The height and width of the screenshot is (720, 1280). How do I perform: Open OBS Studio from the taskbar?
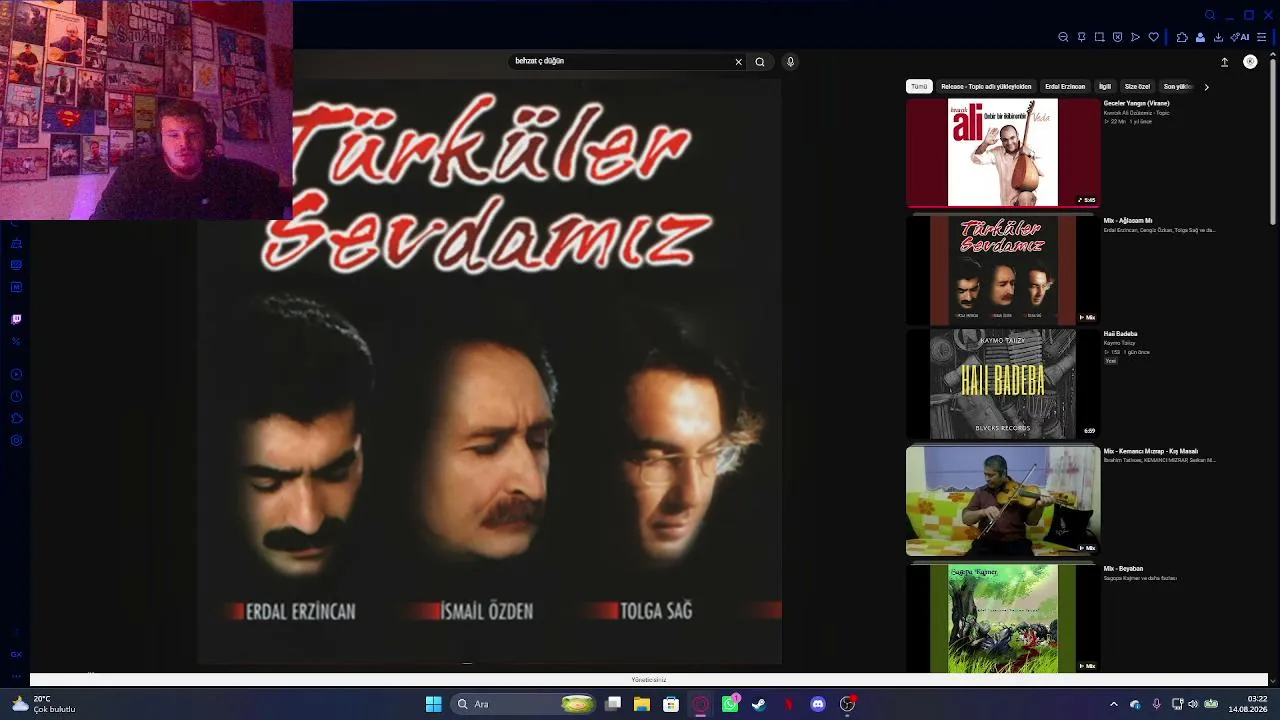(847, 704)
